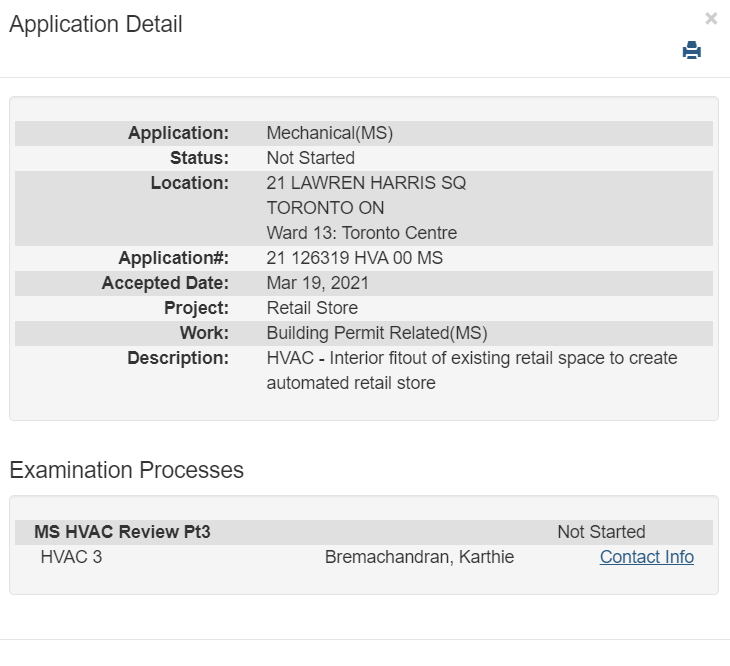Click application number 21 126319 HVA 00 MS

(x=354, y=258)
